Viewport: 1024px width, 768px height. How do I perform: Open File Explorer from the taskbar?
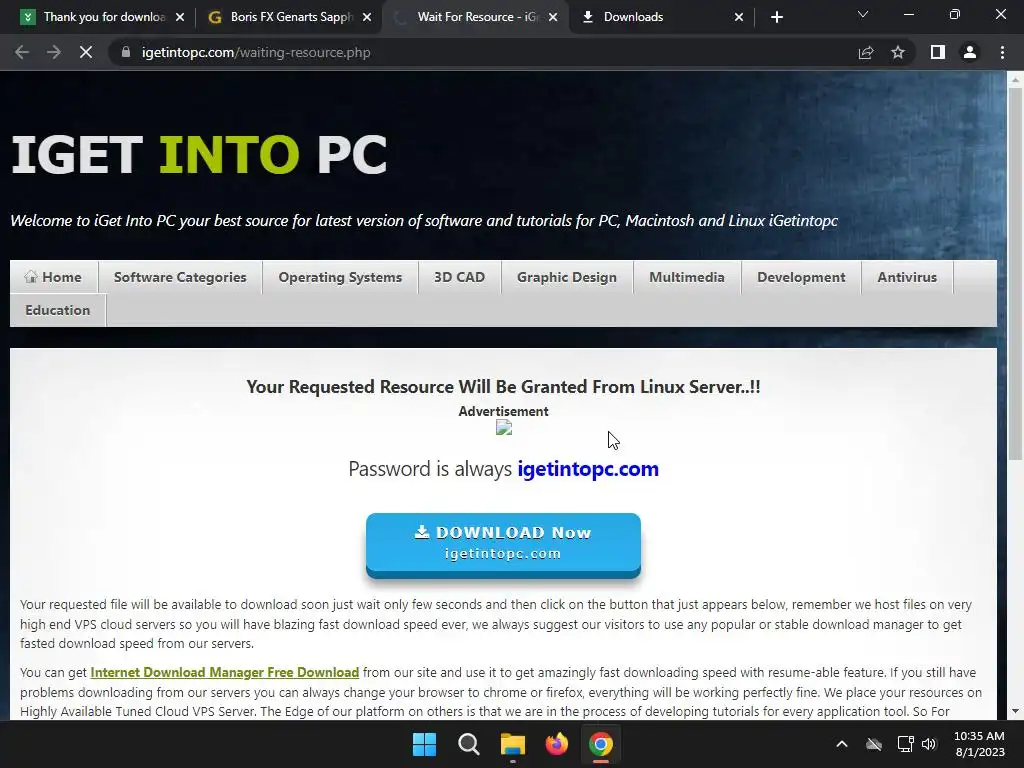tap(513, 744)
